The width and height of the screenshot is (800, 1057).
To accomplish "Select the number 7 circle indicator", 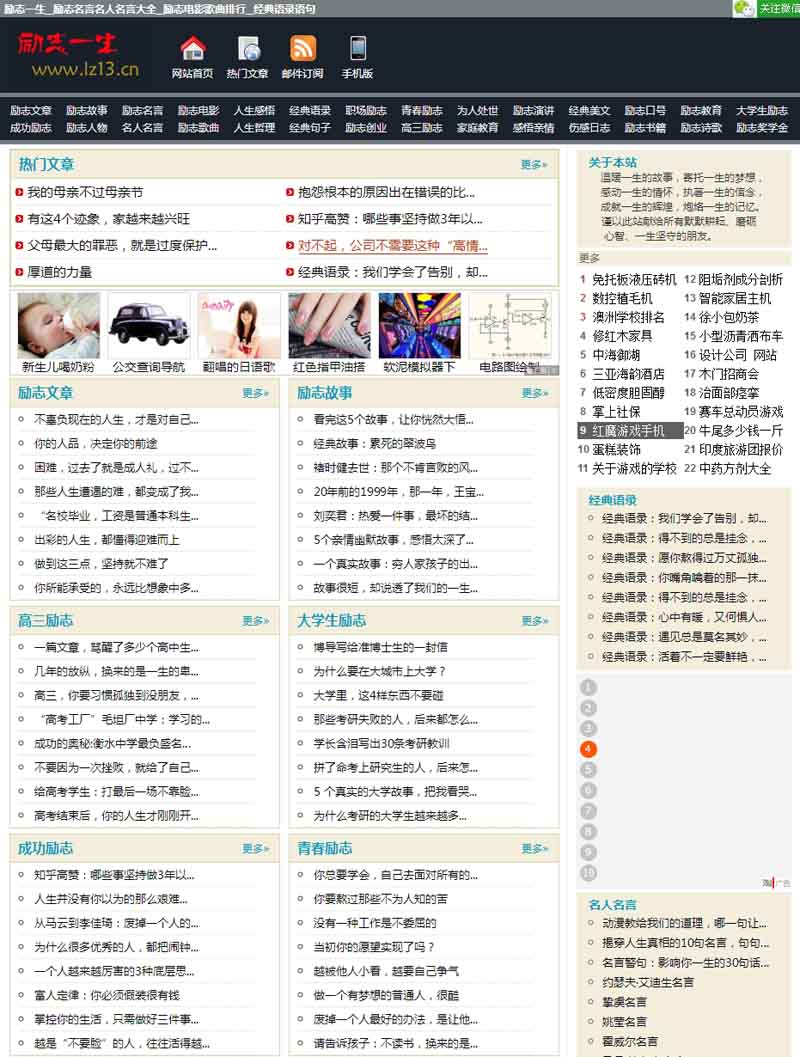I will coord(588,811).
